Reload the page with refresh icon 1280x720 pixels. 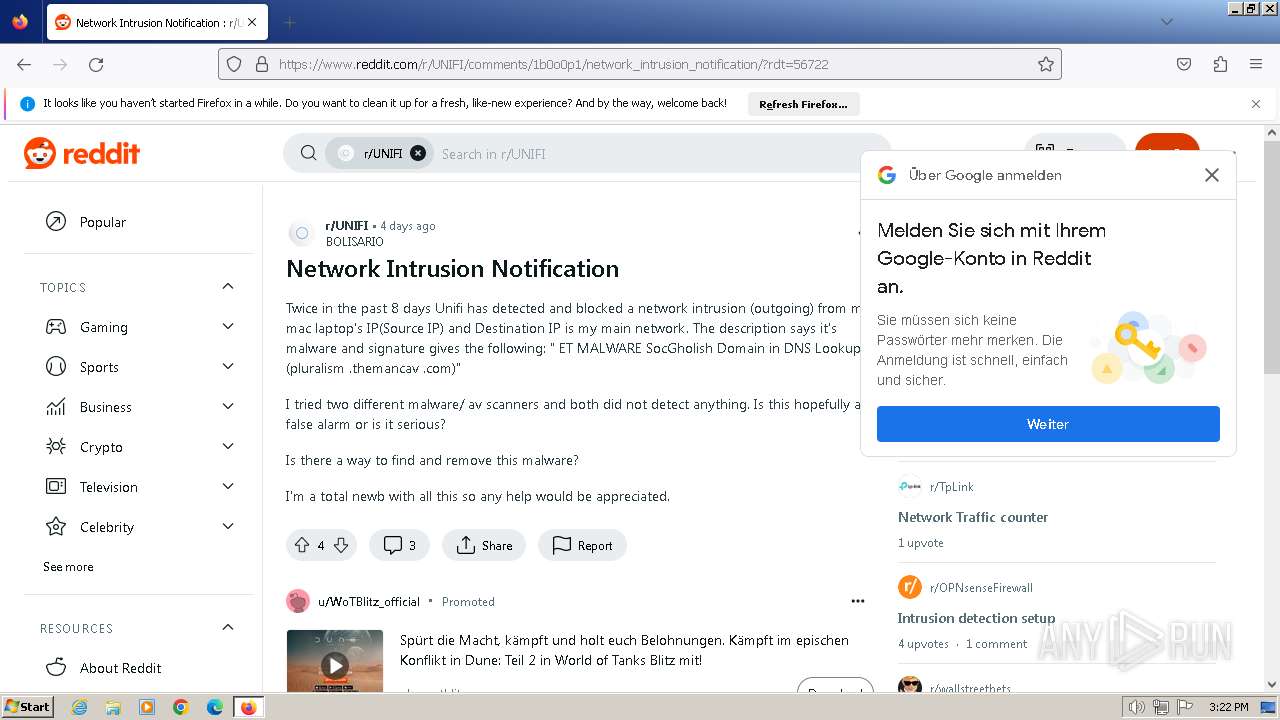coord(96,64)
